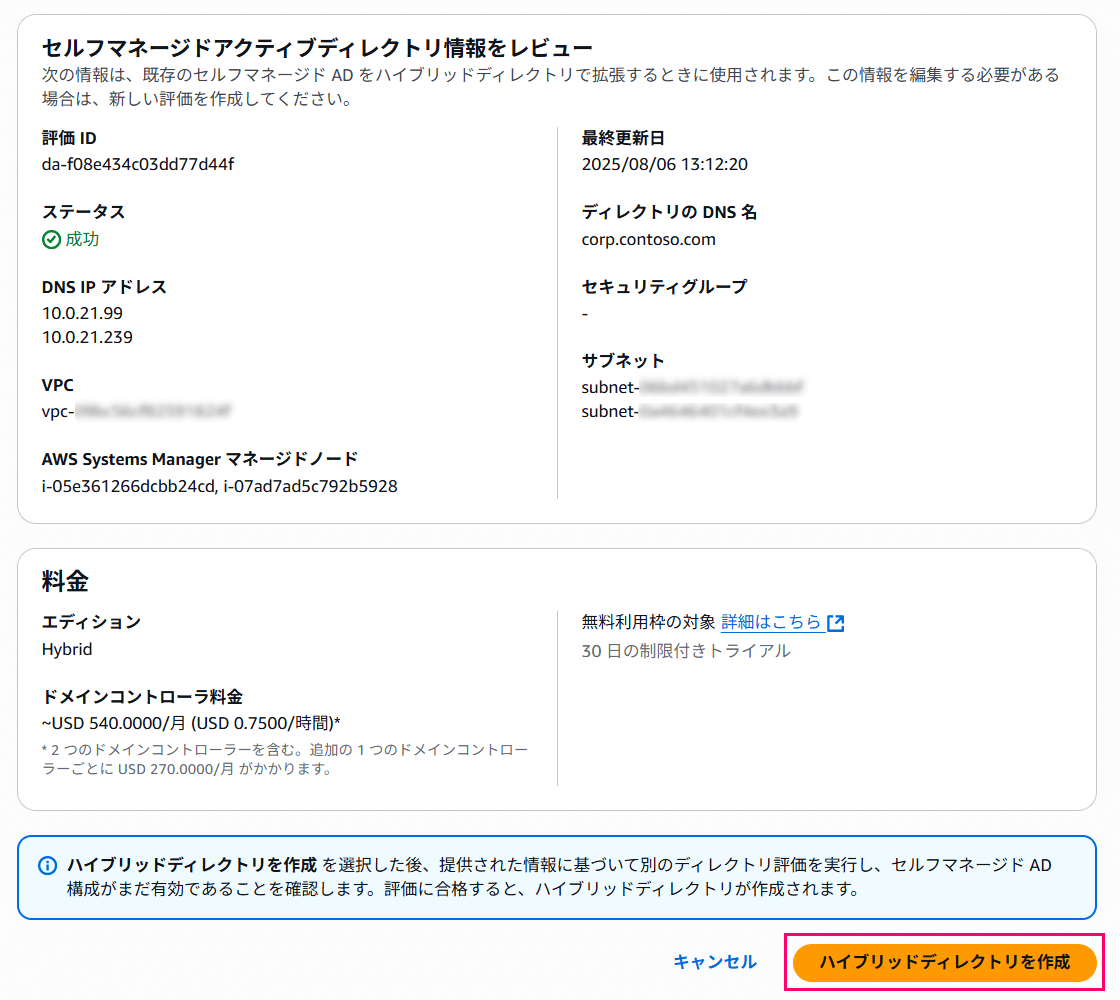Click the first subnet- value
The height and width of the screenshot is (1000, 1120).
tap(692, 387)
